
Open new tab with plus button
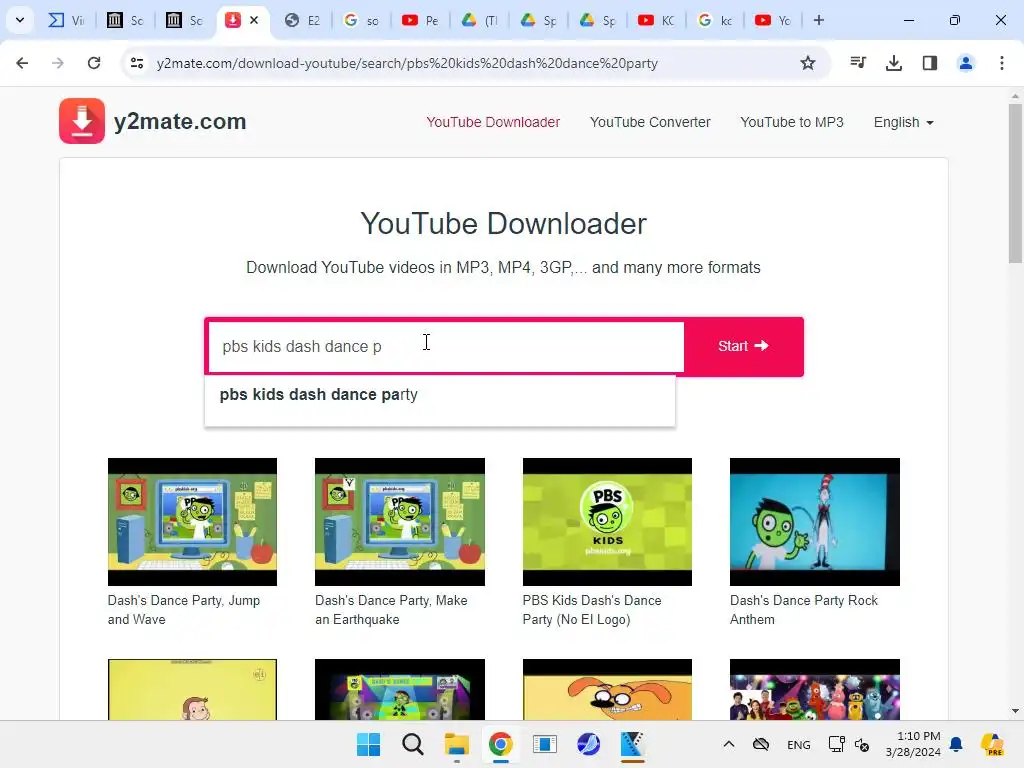(x=819, y=20)
